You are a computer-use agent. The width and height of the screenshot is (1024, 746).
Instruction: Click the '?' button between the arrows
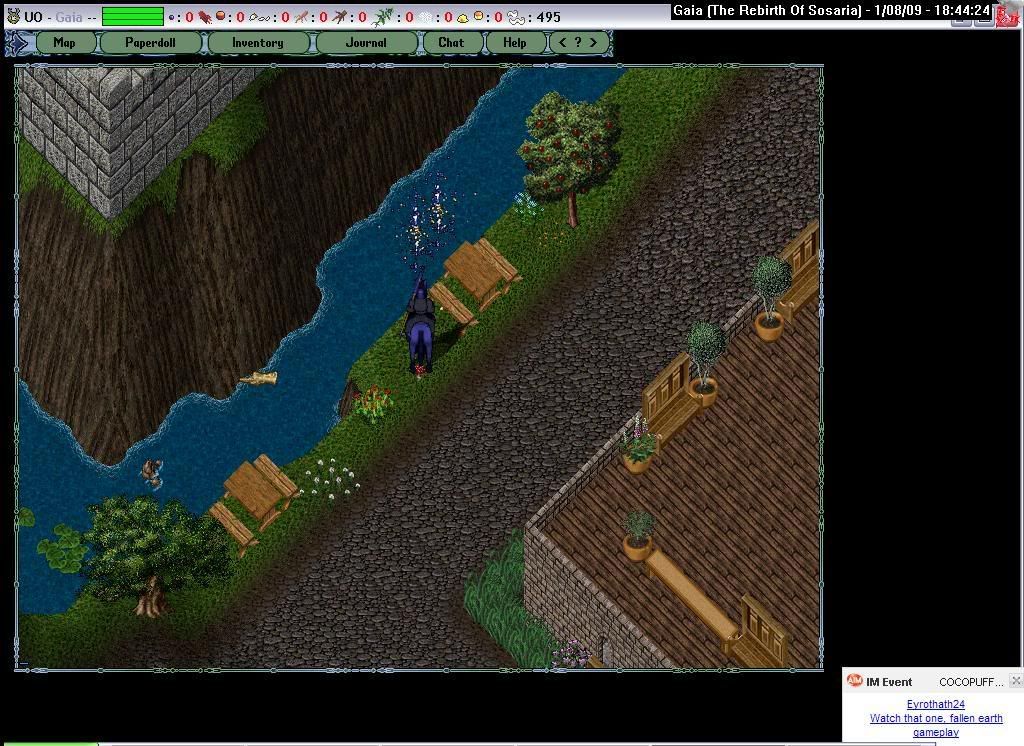point(578,42)
